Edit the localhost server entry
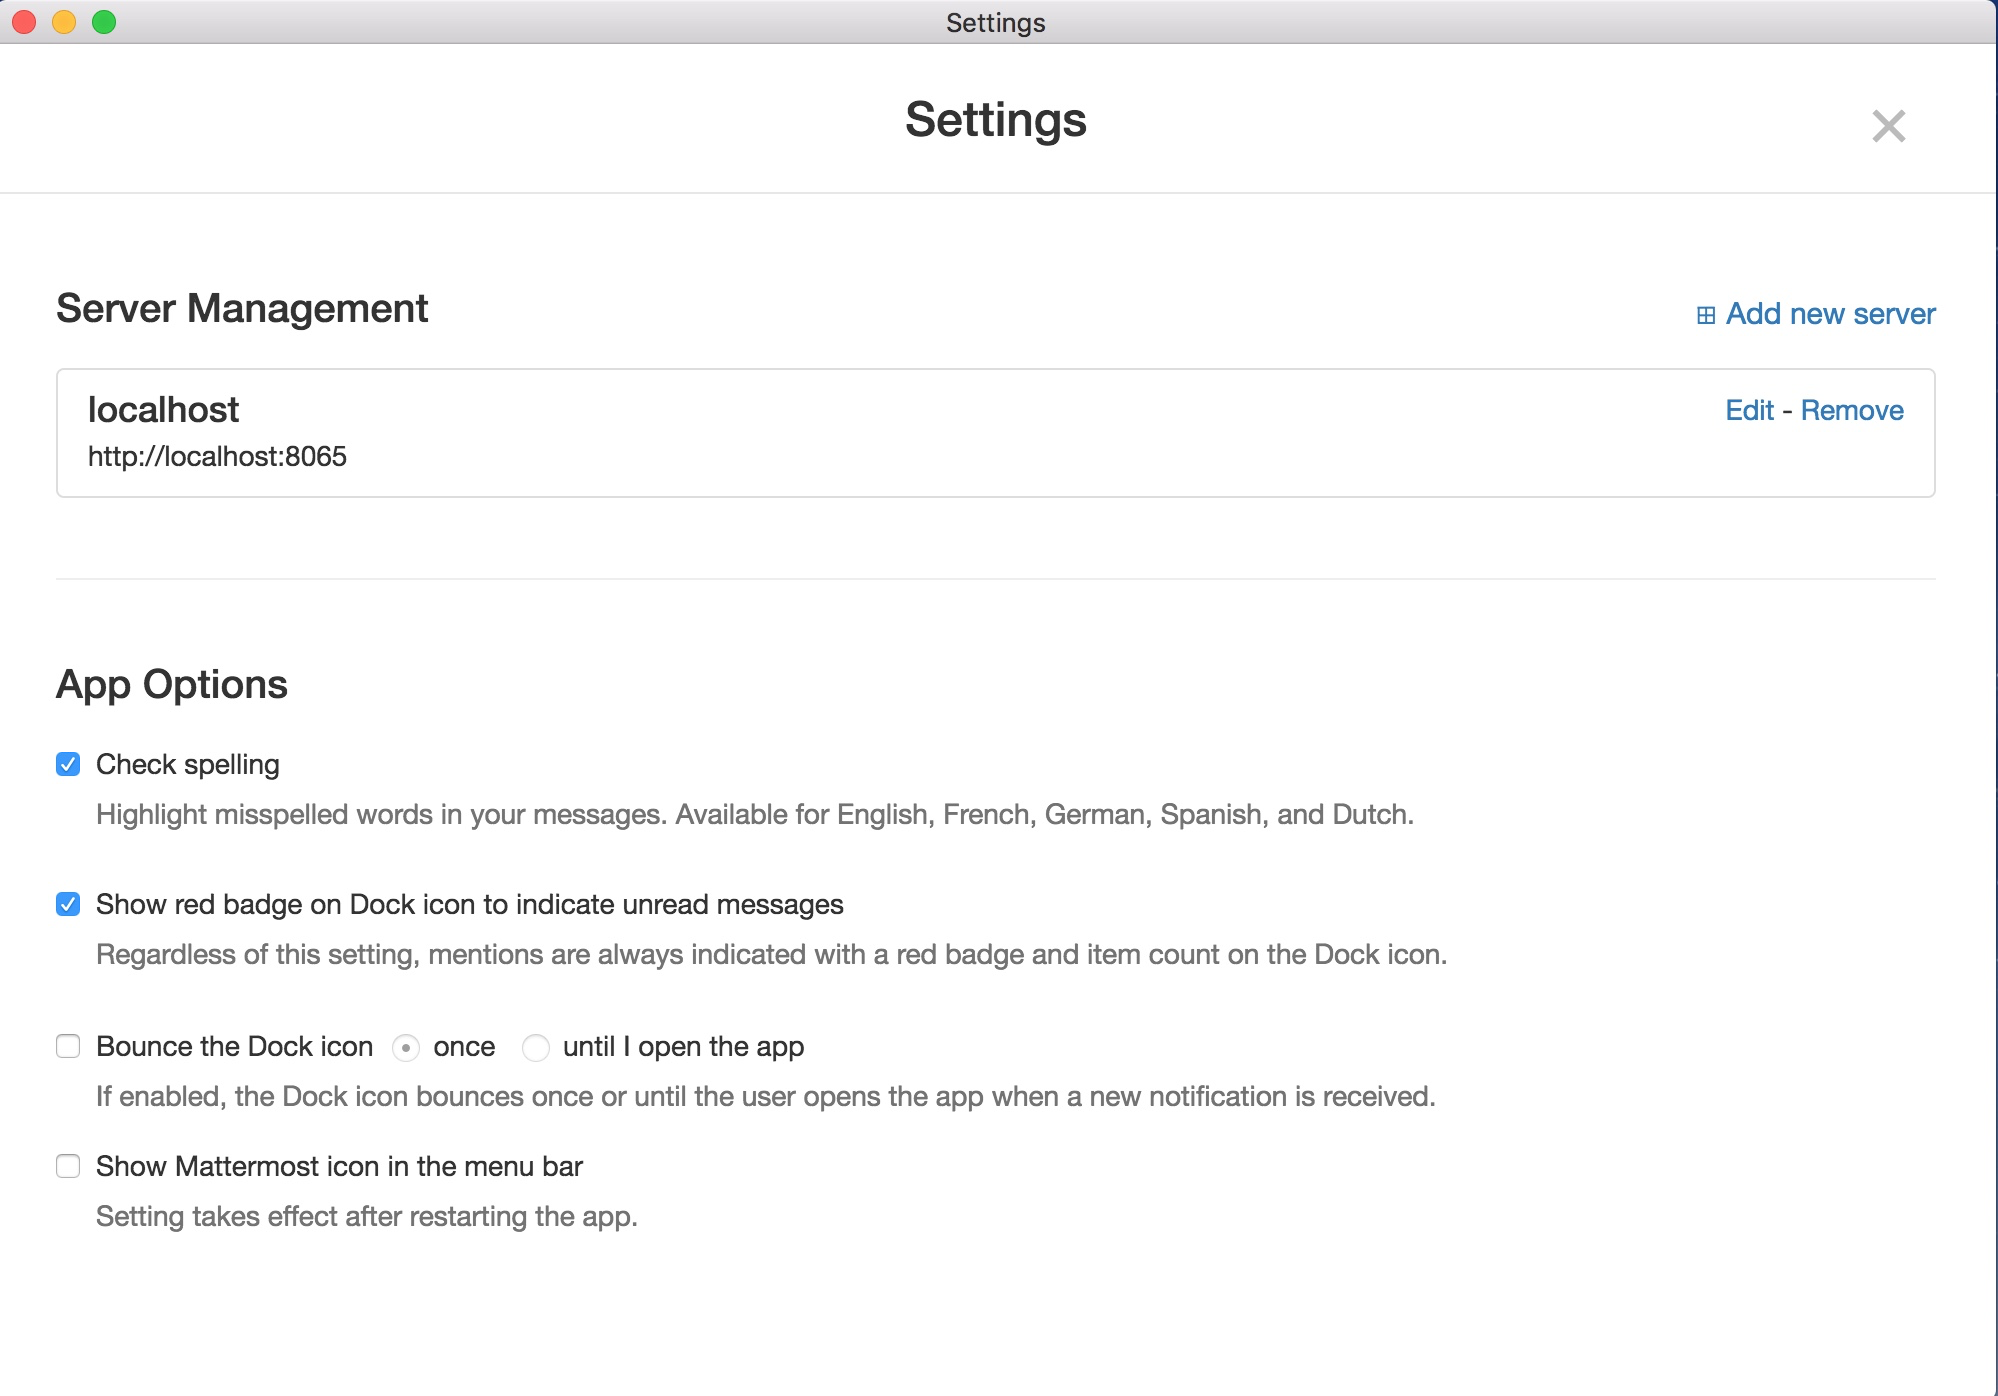The height and width of the screenshot is (1396, 1998). point(1749,410)
